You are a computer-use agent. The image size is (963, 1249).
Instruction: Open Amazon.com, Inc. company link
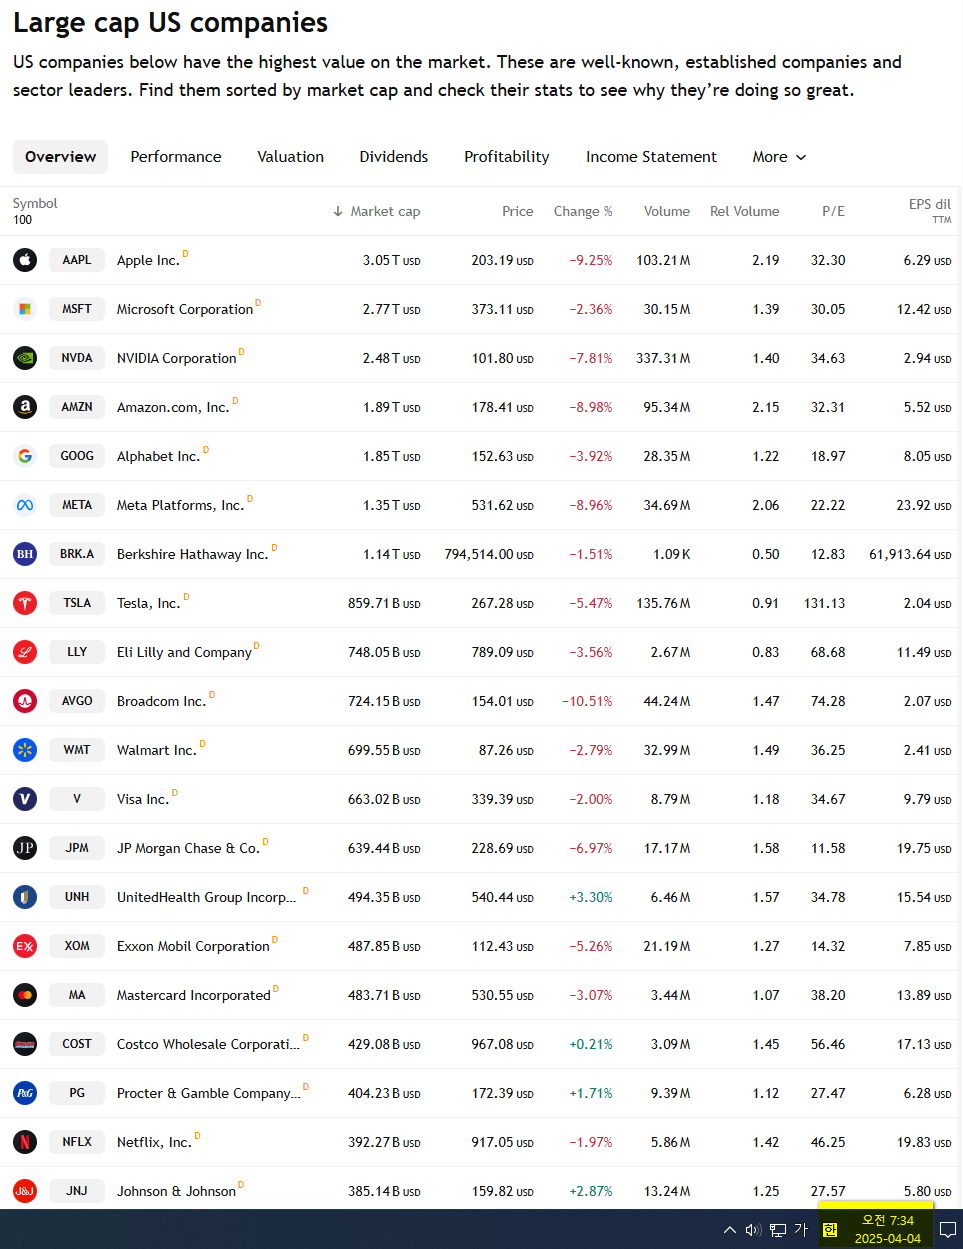click(173, 407)
